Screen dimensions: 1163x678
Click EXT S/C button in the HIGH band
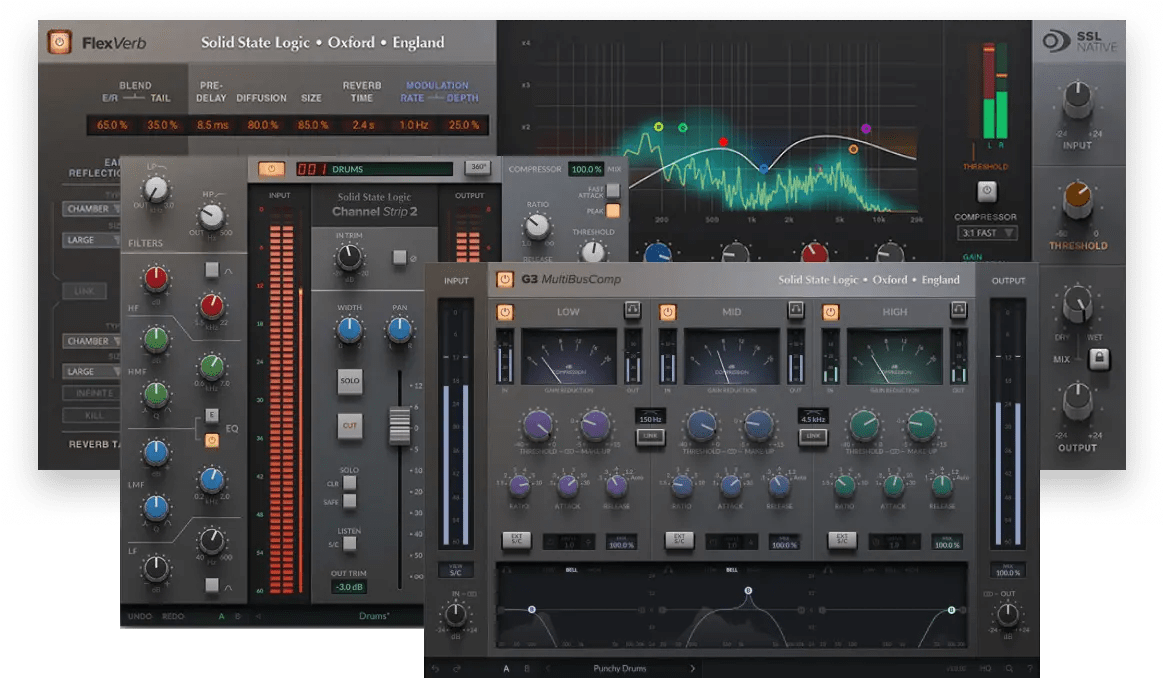[x=842, y=540]
